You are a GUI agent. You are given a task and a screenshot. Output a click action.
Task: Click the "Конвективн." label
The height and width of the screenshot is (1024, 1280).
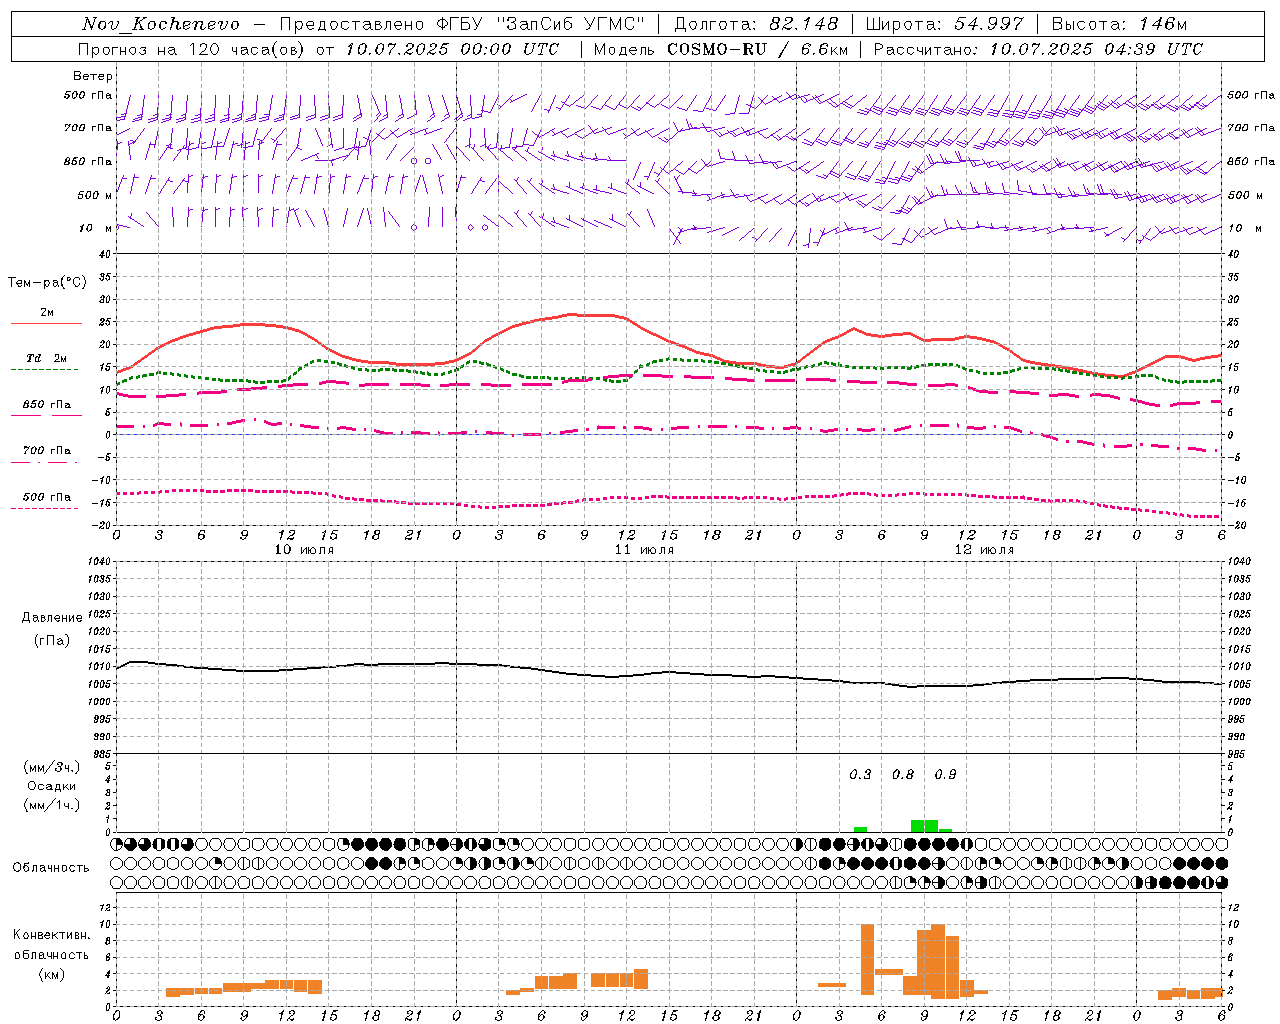(x=52, y=935)
